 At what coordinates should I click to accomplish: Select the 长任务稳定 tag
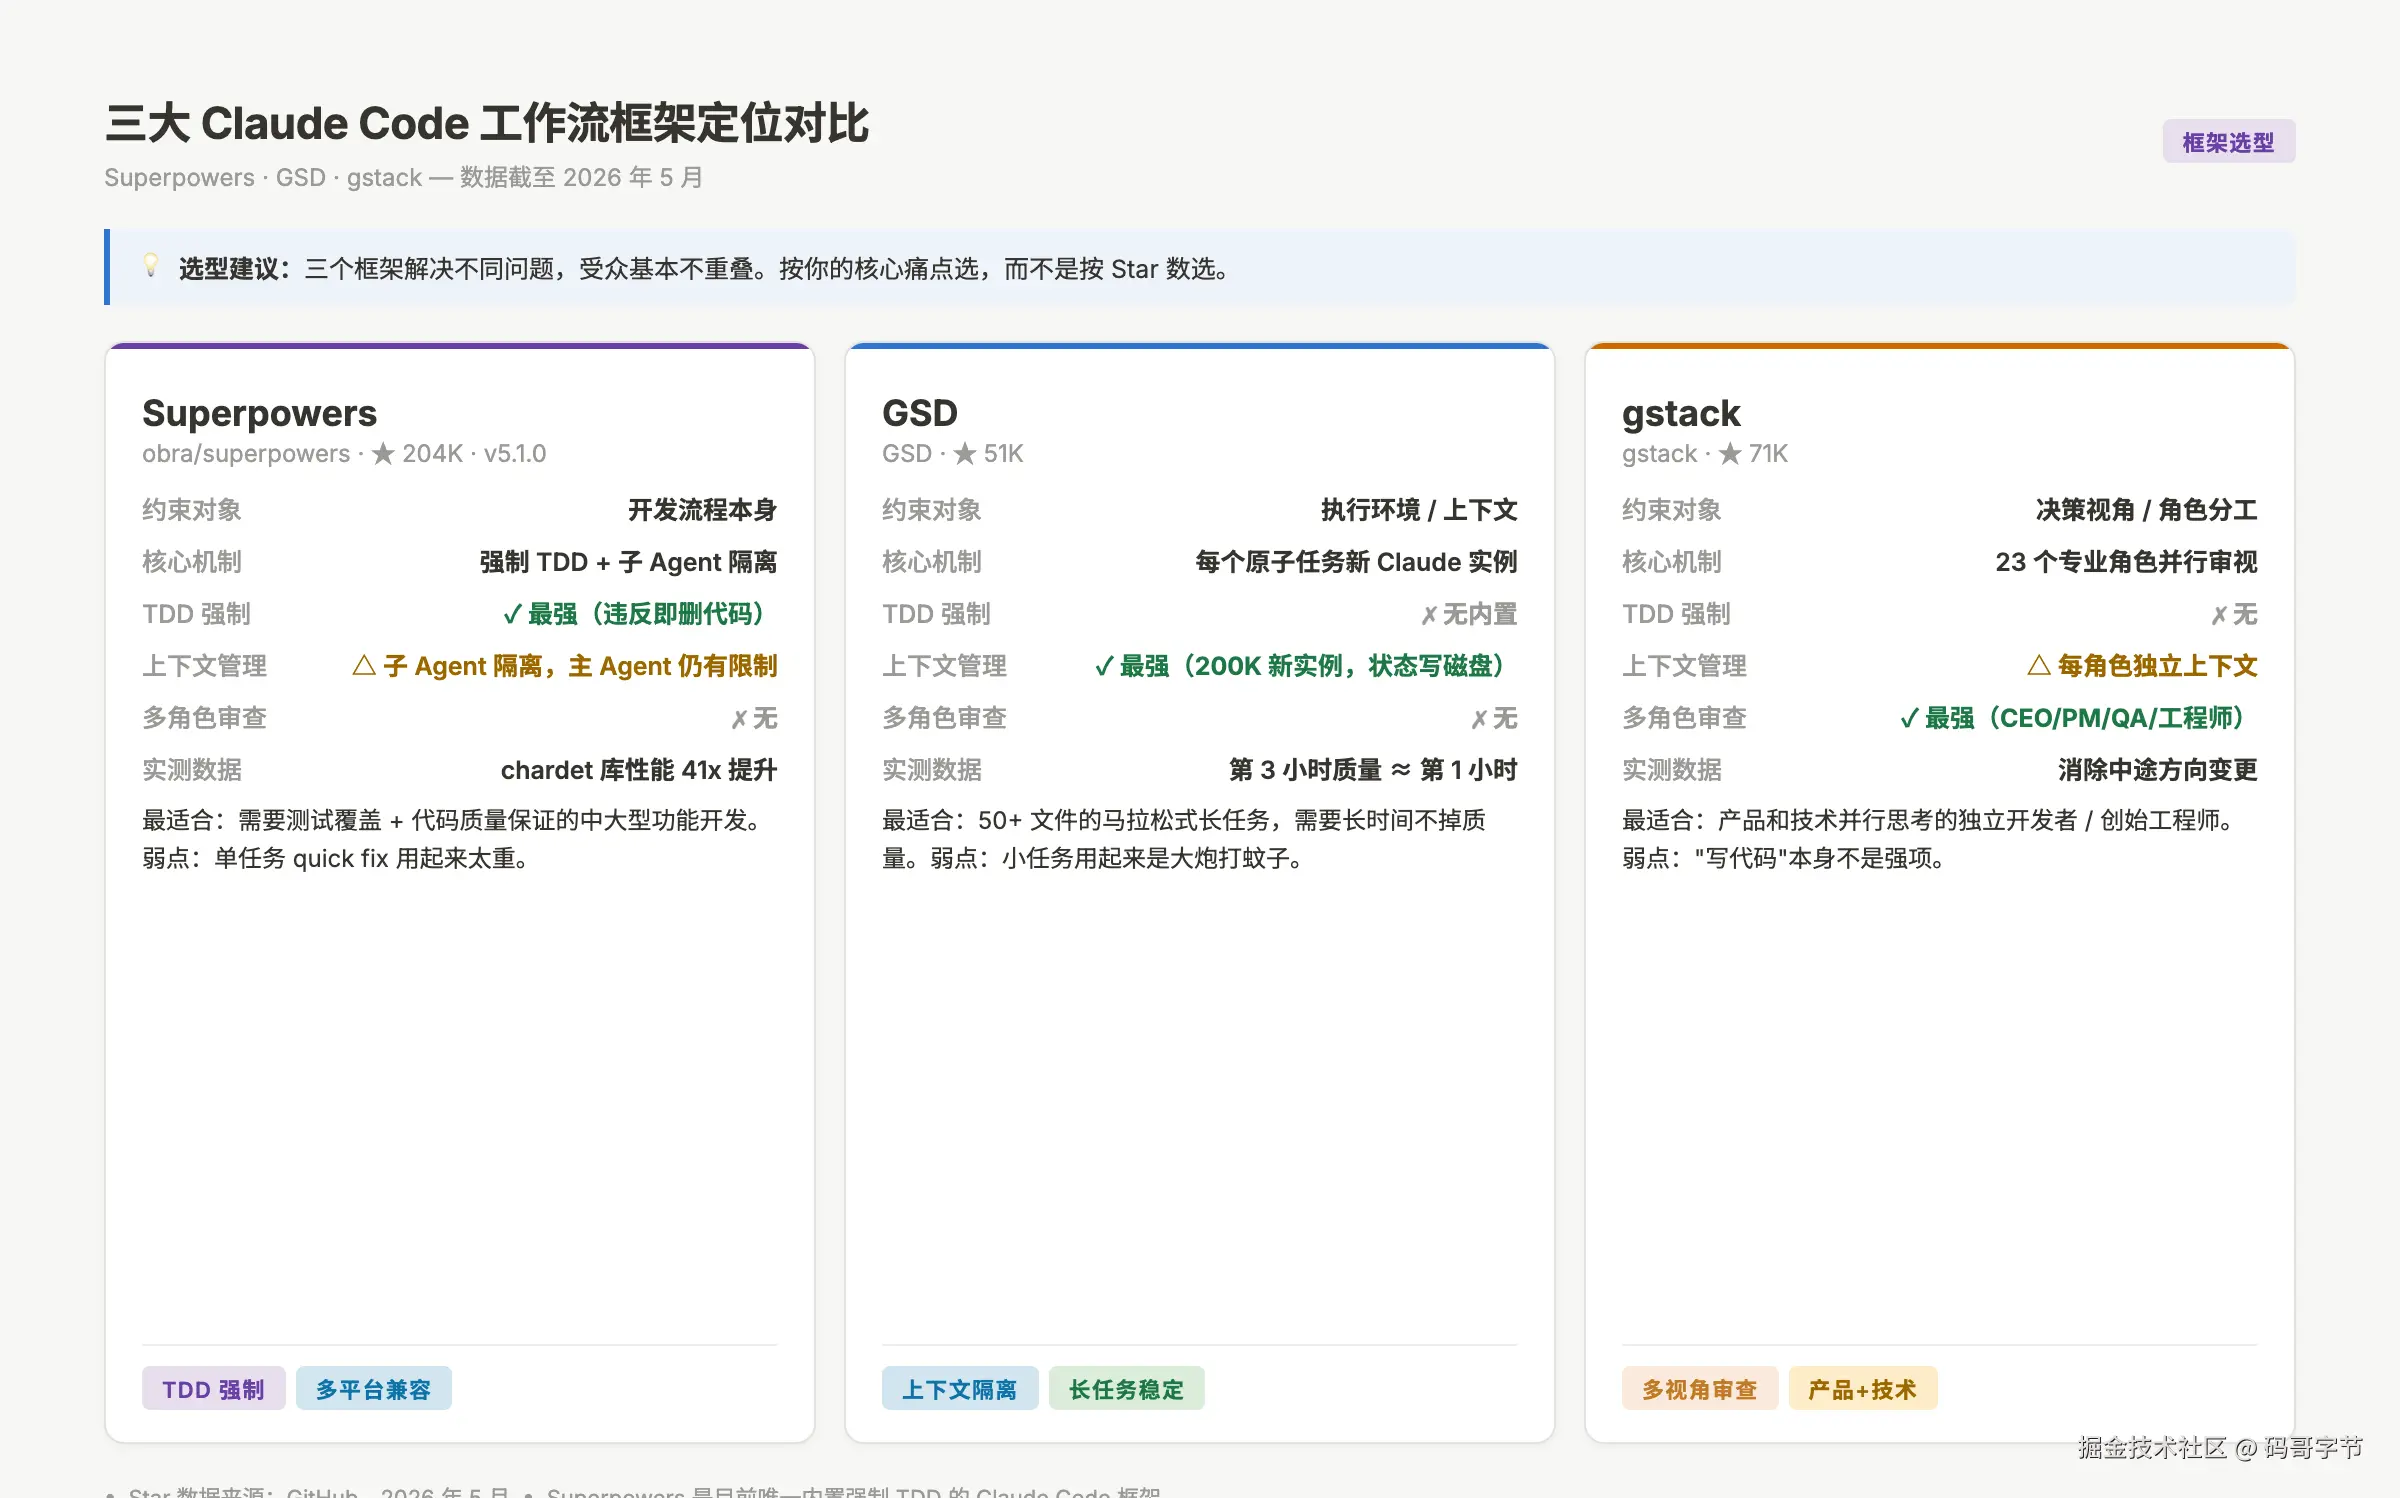click(x=1126, y=1389)
